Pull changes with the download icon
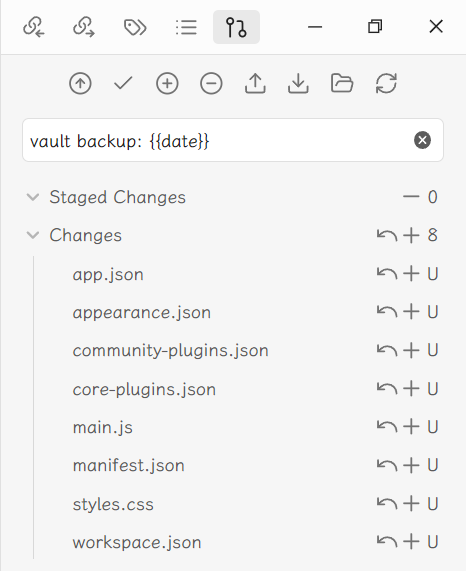 298,83
